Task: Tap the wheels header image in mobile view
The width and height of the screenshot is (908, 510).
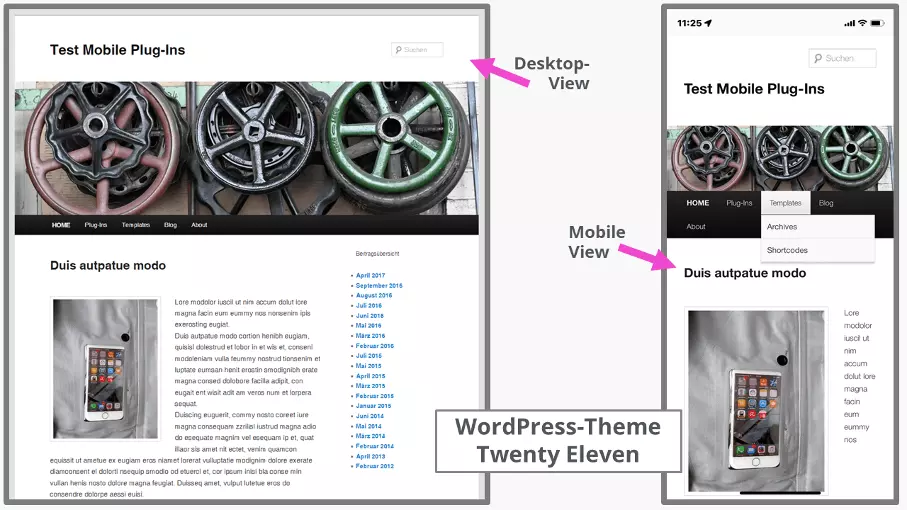Action: (778, 158)
